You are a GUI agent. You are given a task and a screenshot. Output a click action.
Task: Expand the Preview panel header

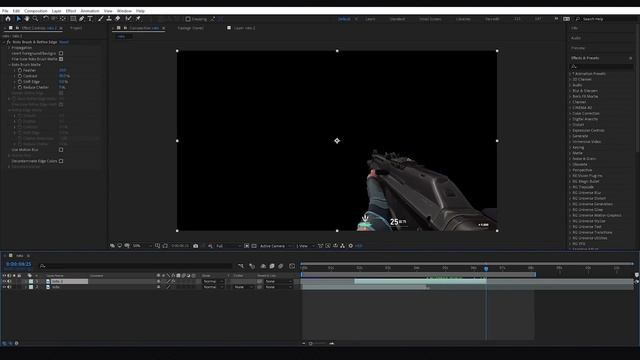coord(578,48)
